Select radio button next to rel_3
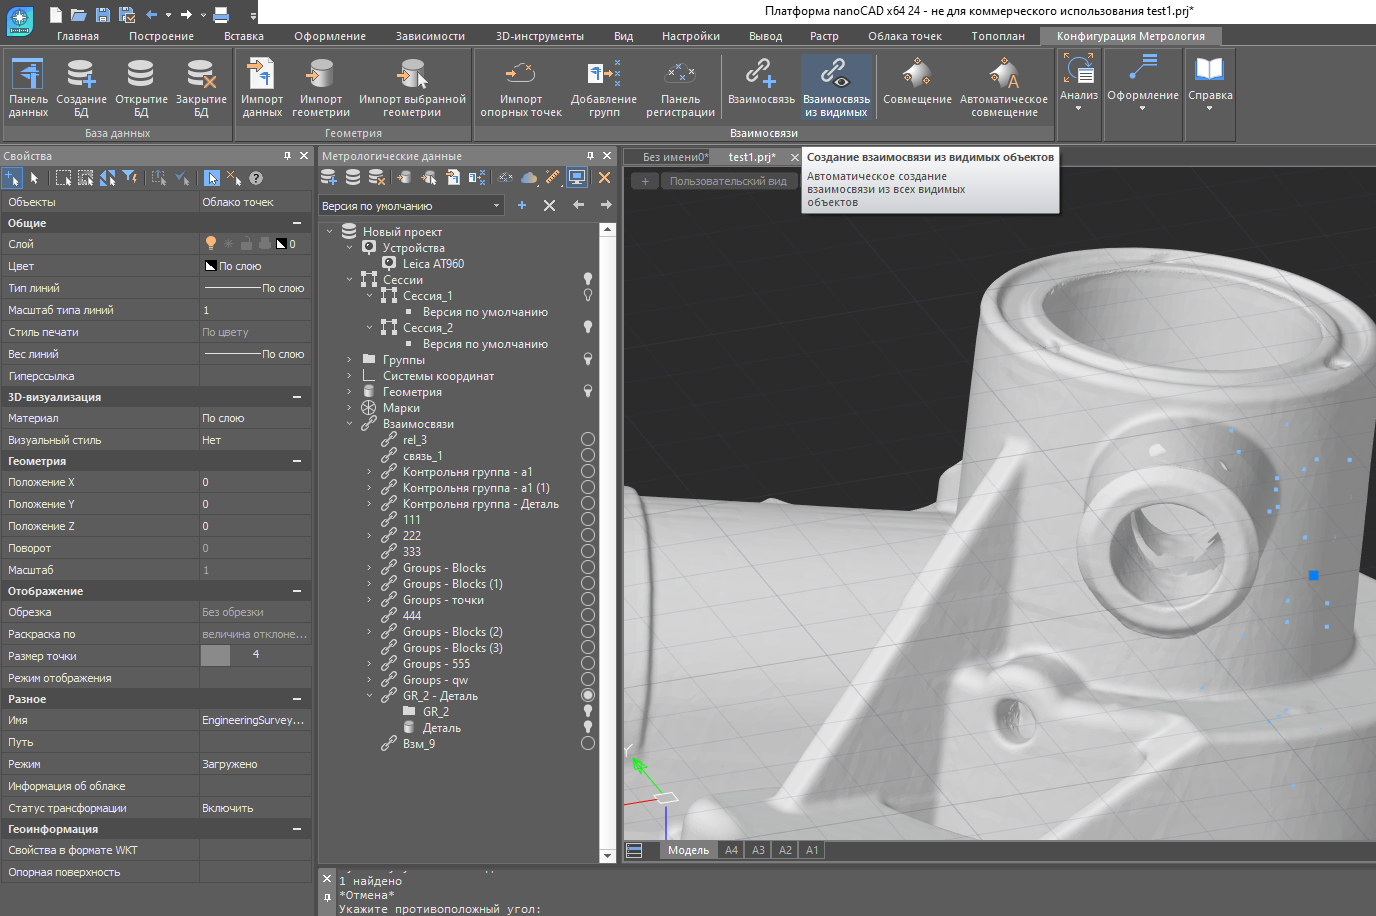Image resolution: width=1376 pixels, height=916 pixels. (x=588, y=439)
